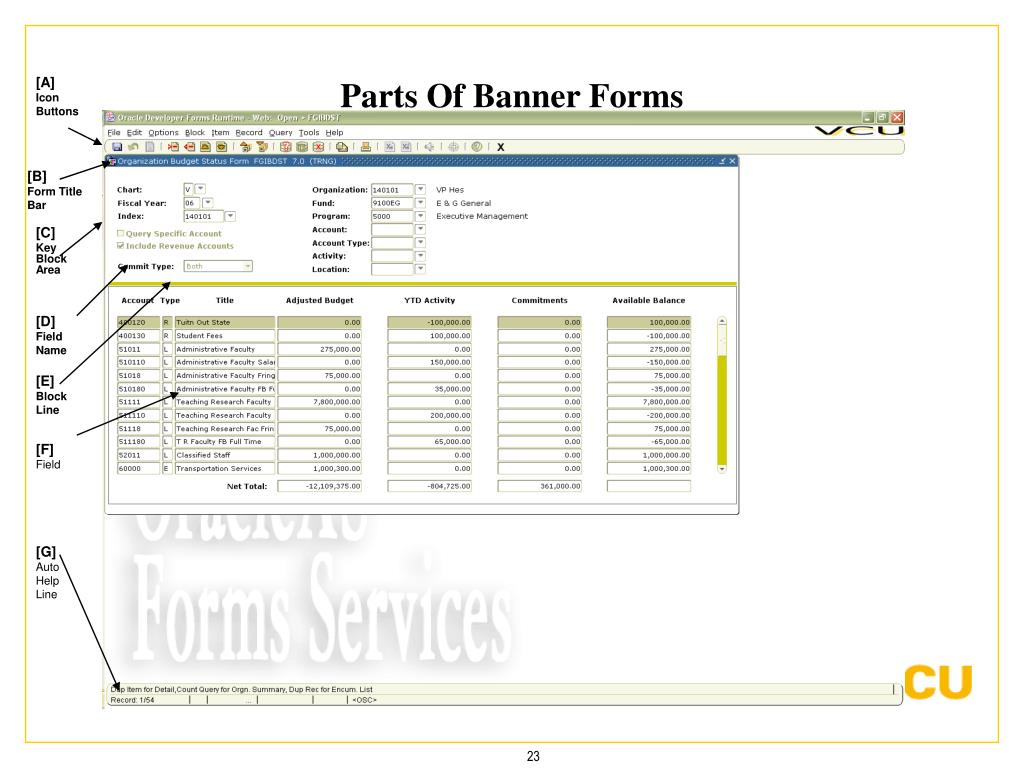
Task: Click the Remove Record icon
Action: (189, 147)
